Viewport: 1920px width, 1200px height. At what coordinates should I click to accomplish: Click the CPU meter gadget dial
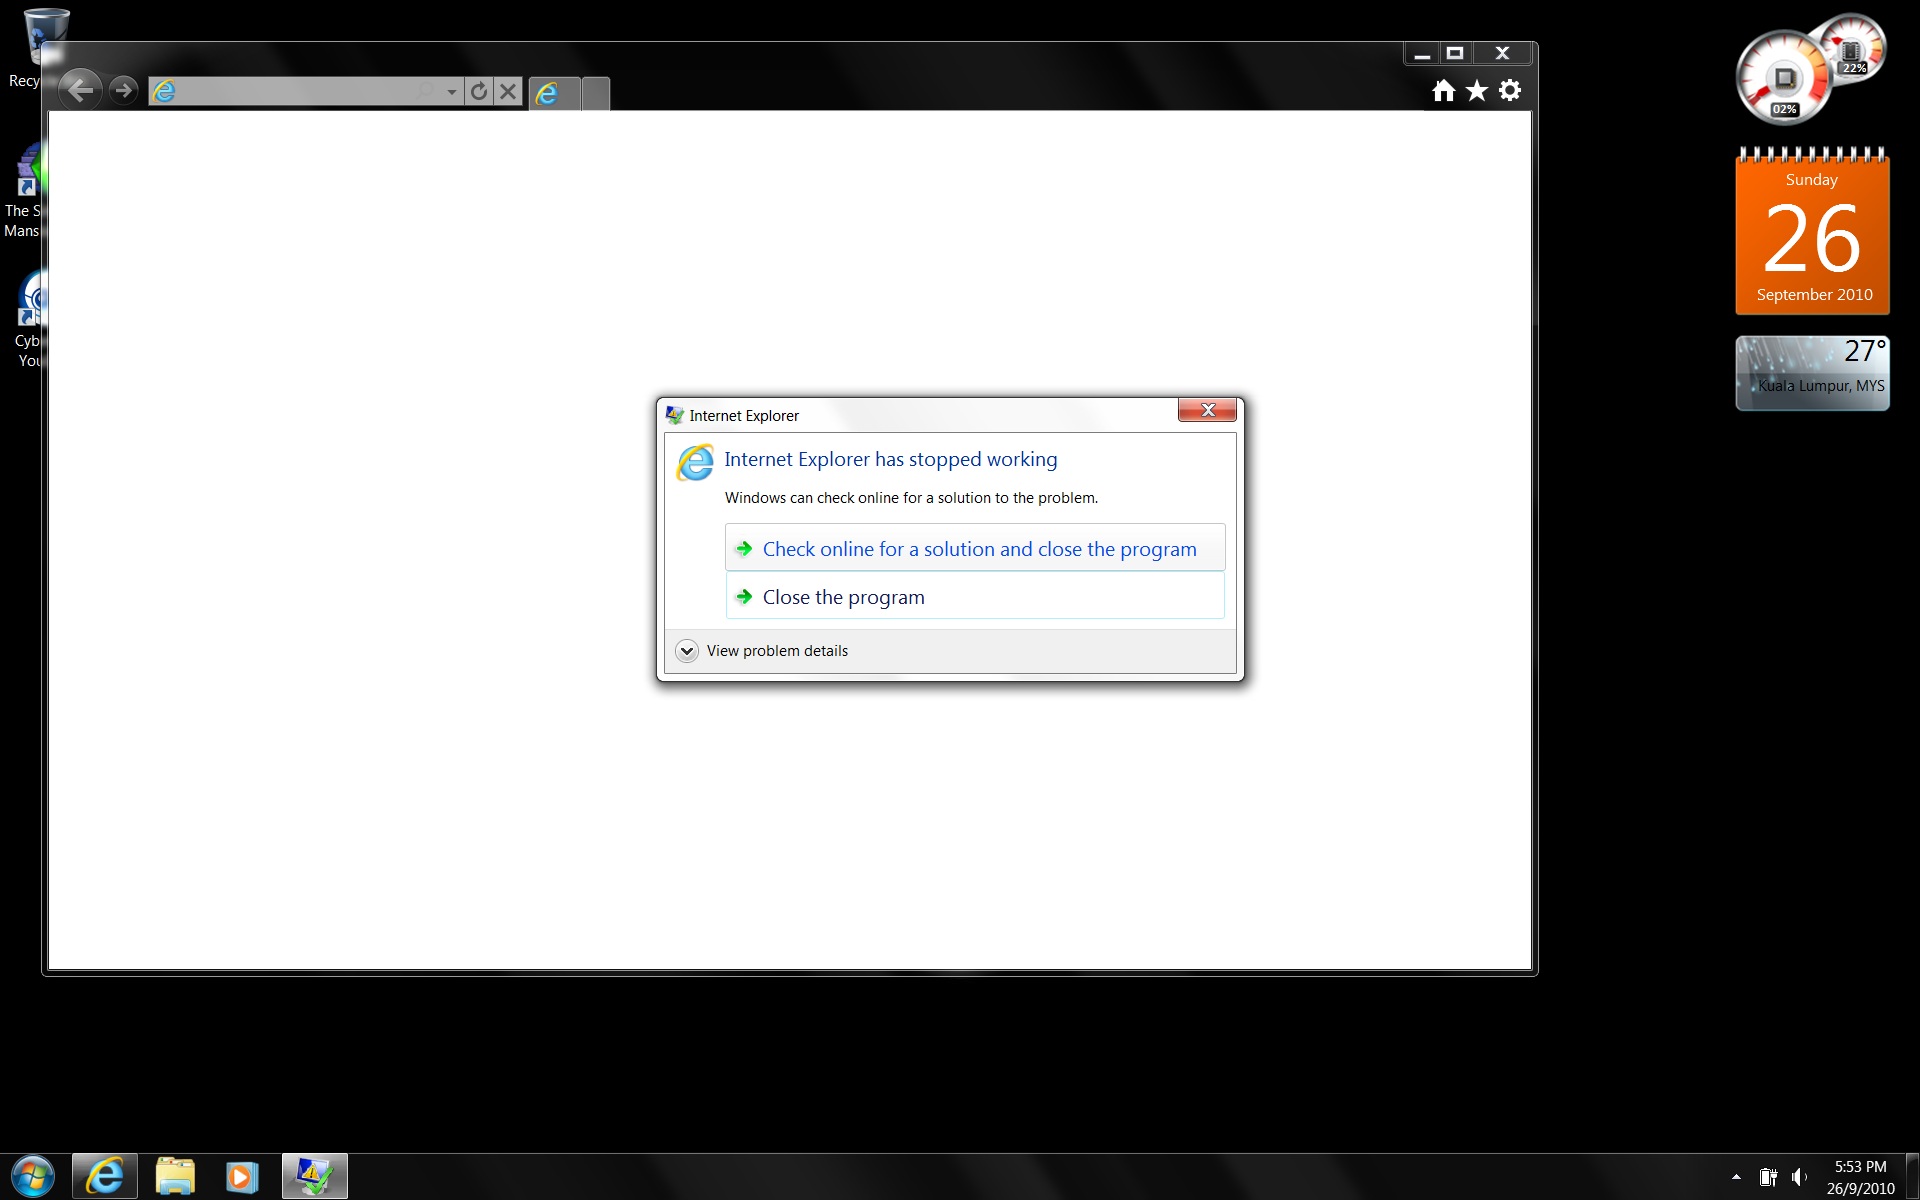pos(1784,79)
